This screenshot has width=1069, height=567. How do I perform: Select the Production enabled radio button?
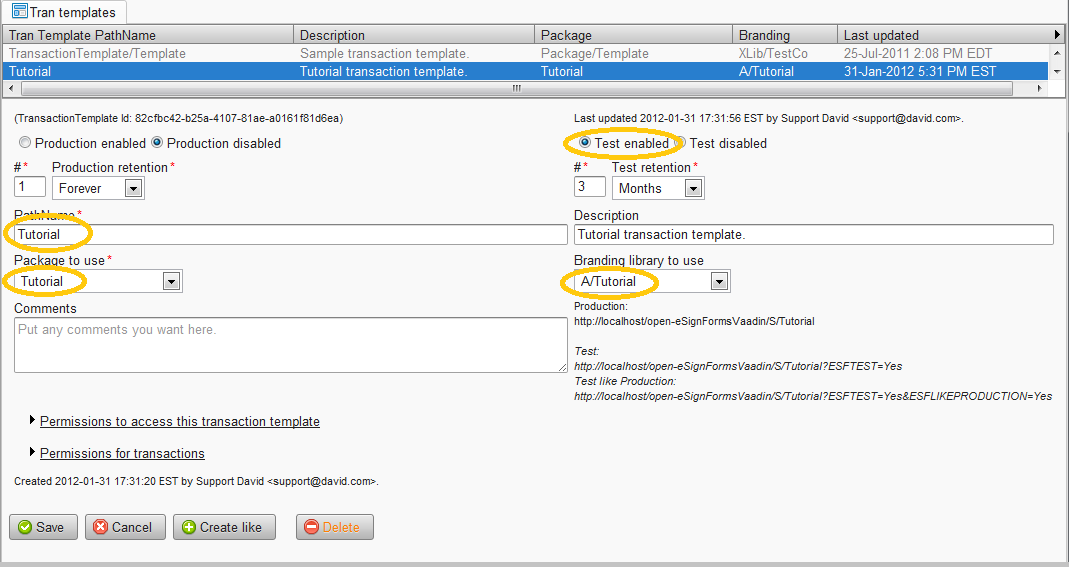point(25,143)
